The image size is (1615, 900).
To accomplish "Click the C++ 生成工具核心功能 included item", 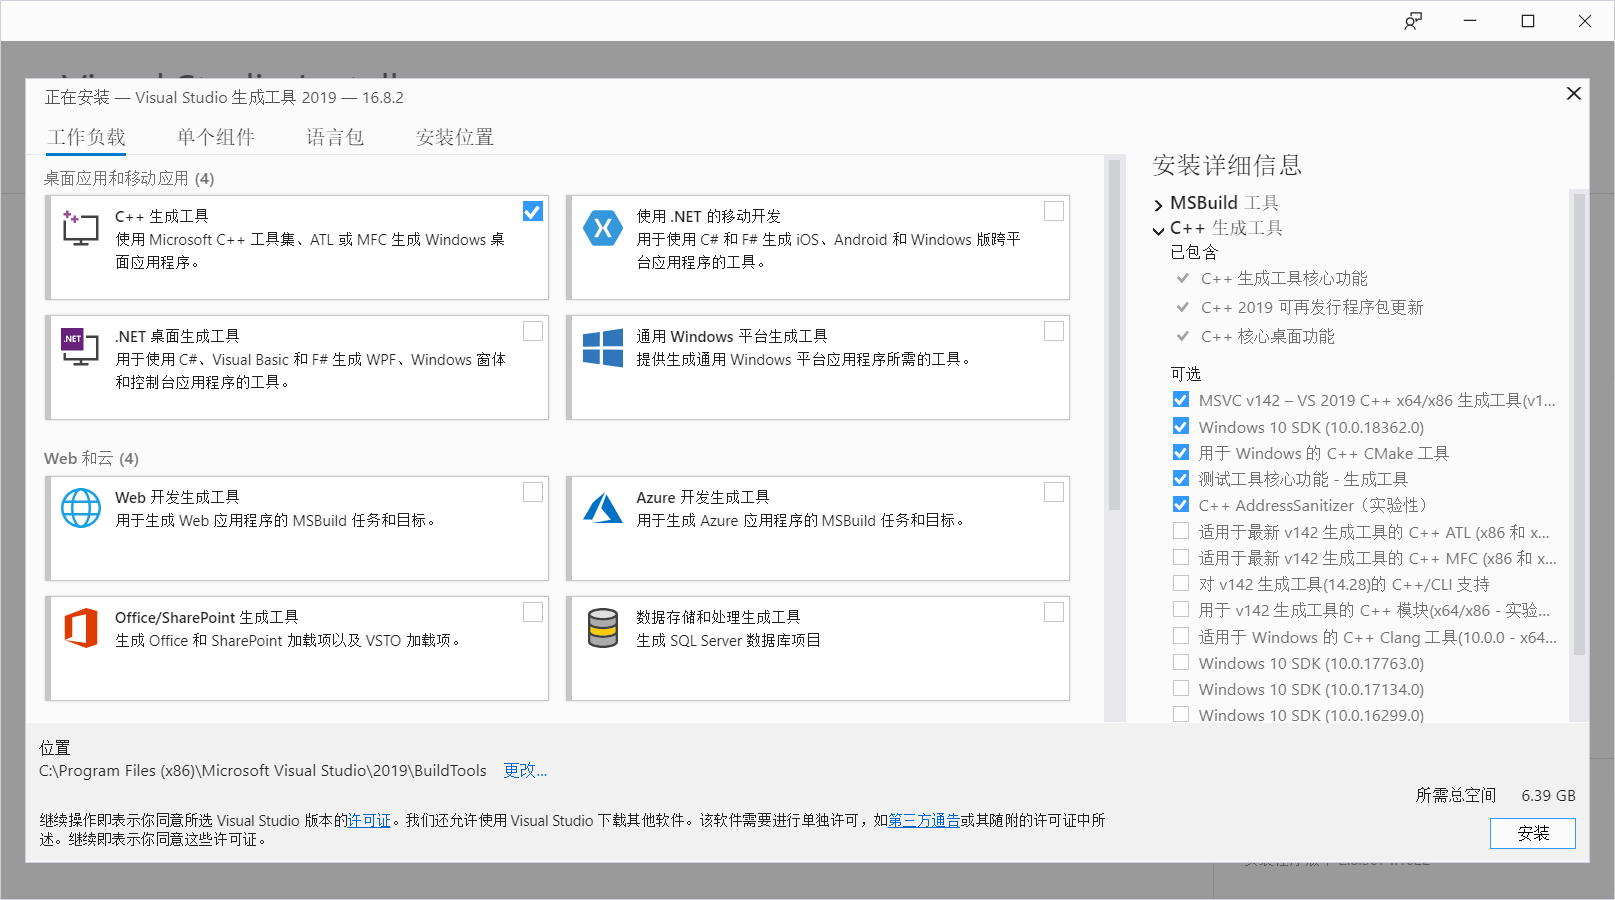I will pos(1284,278).
